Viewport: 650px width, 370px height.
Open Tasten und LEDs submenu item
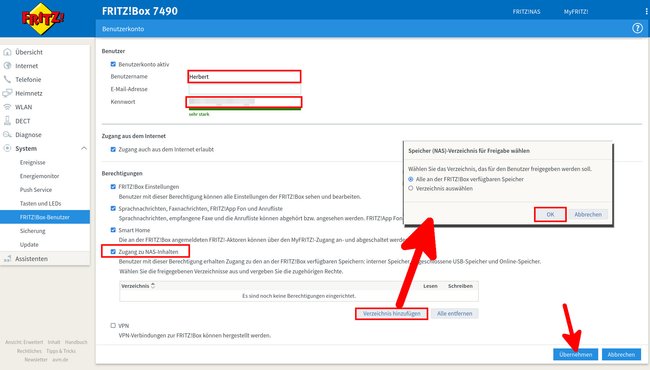click(41, 203)
